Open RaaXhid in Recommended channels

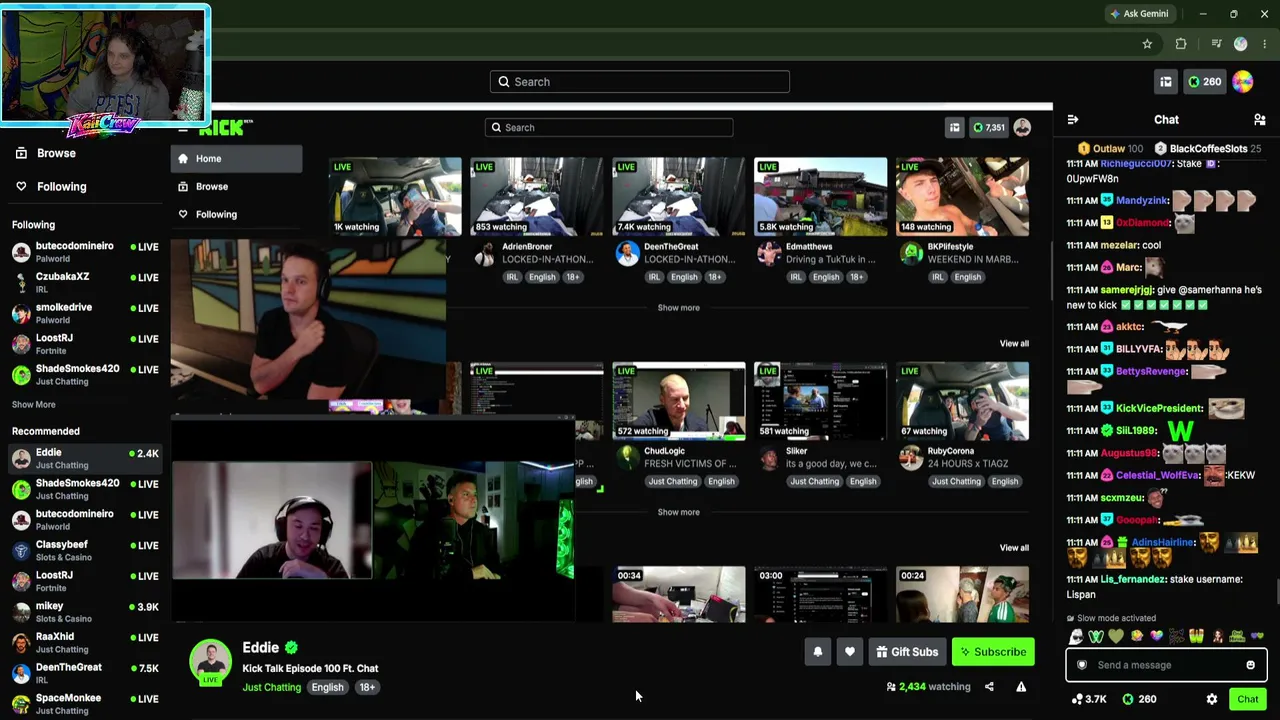tap(85, 643)
